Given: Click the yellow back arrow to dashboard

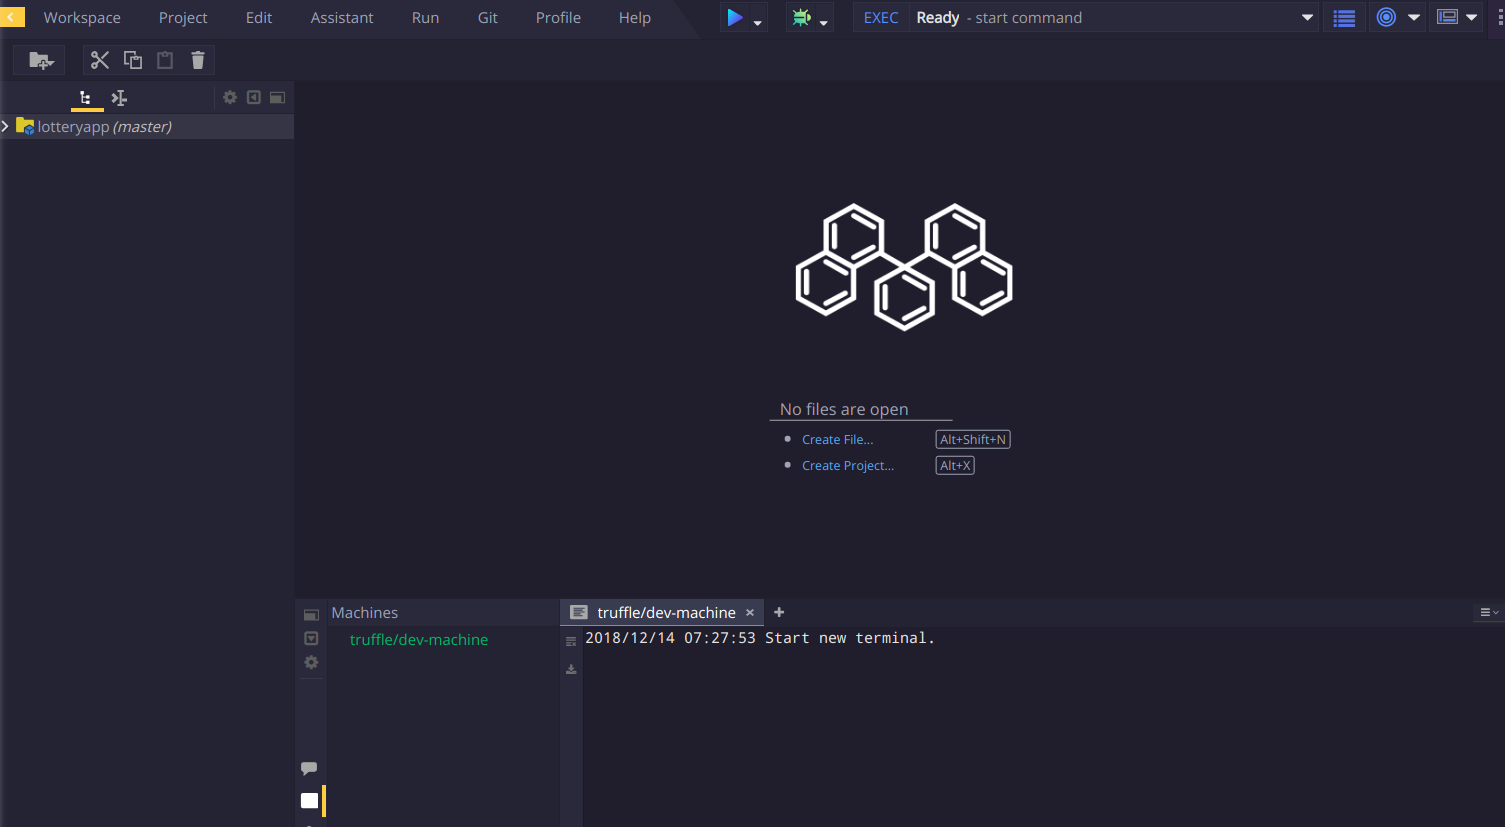Looking at the screenshot, I should (x=12, y=17).
